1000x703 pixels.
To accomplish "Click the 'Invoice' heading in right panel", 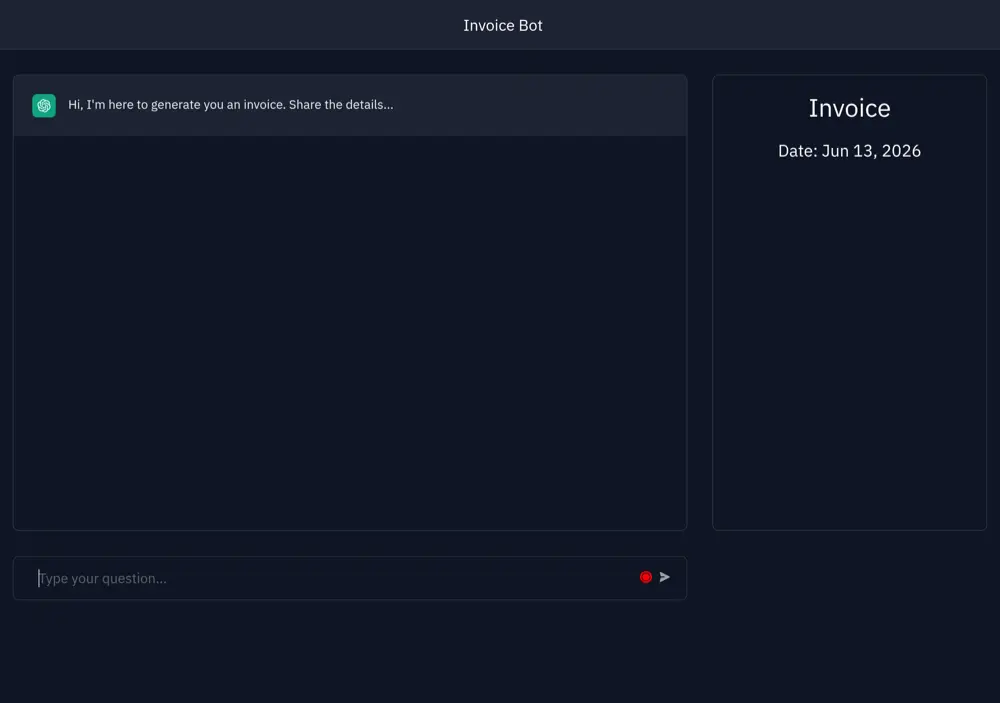I will tap(849, 108).
